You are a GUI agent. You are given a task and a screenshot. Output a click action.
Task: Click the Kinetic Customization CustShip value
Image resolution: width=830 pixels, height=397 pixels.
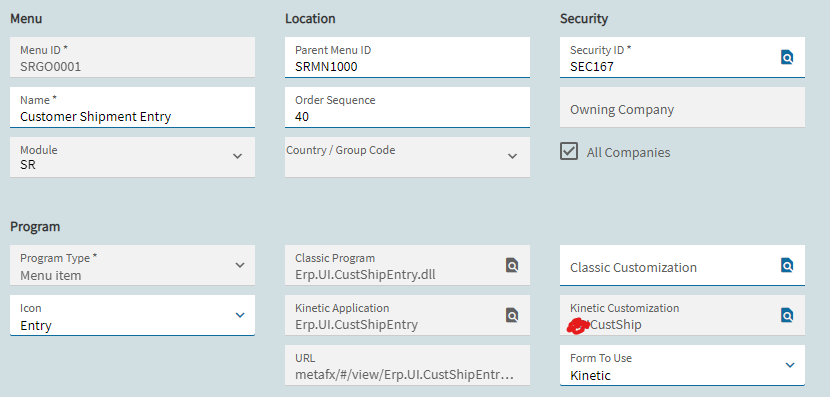tap(616, 324)
